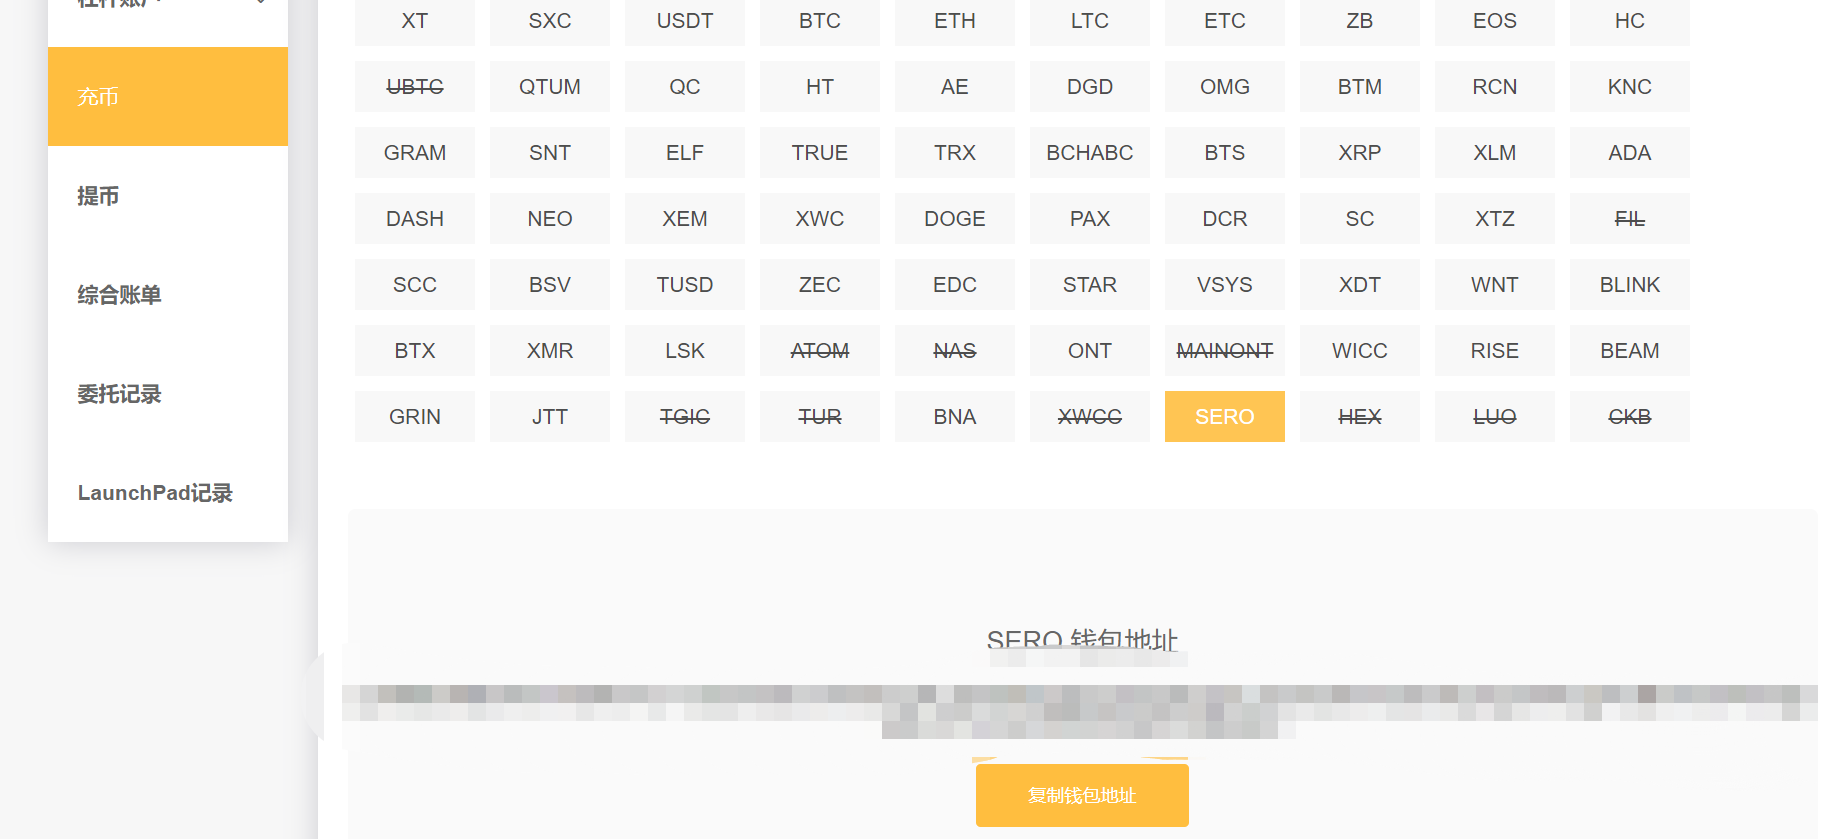
Task: Choose the LTC coin
Action: pos(1090,21)
